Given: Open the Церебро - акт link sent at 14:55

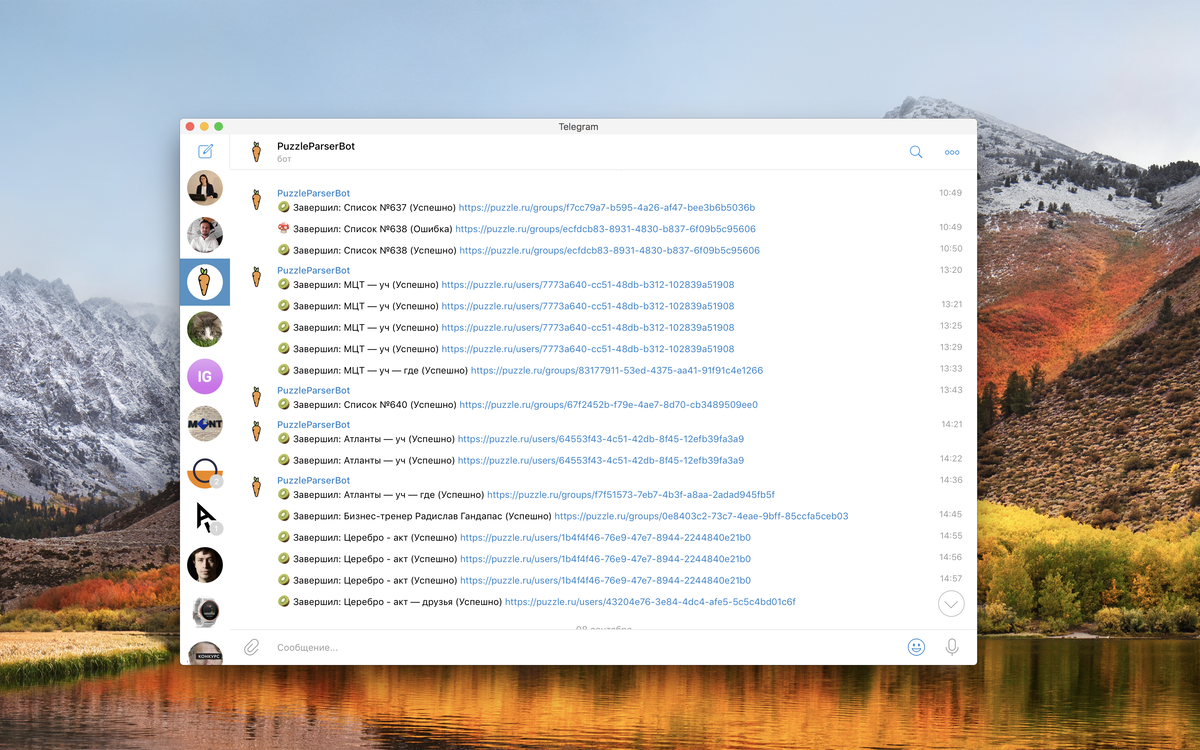Looking at the screenshot, I should tap(605, 538).
